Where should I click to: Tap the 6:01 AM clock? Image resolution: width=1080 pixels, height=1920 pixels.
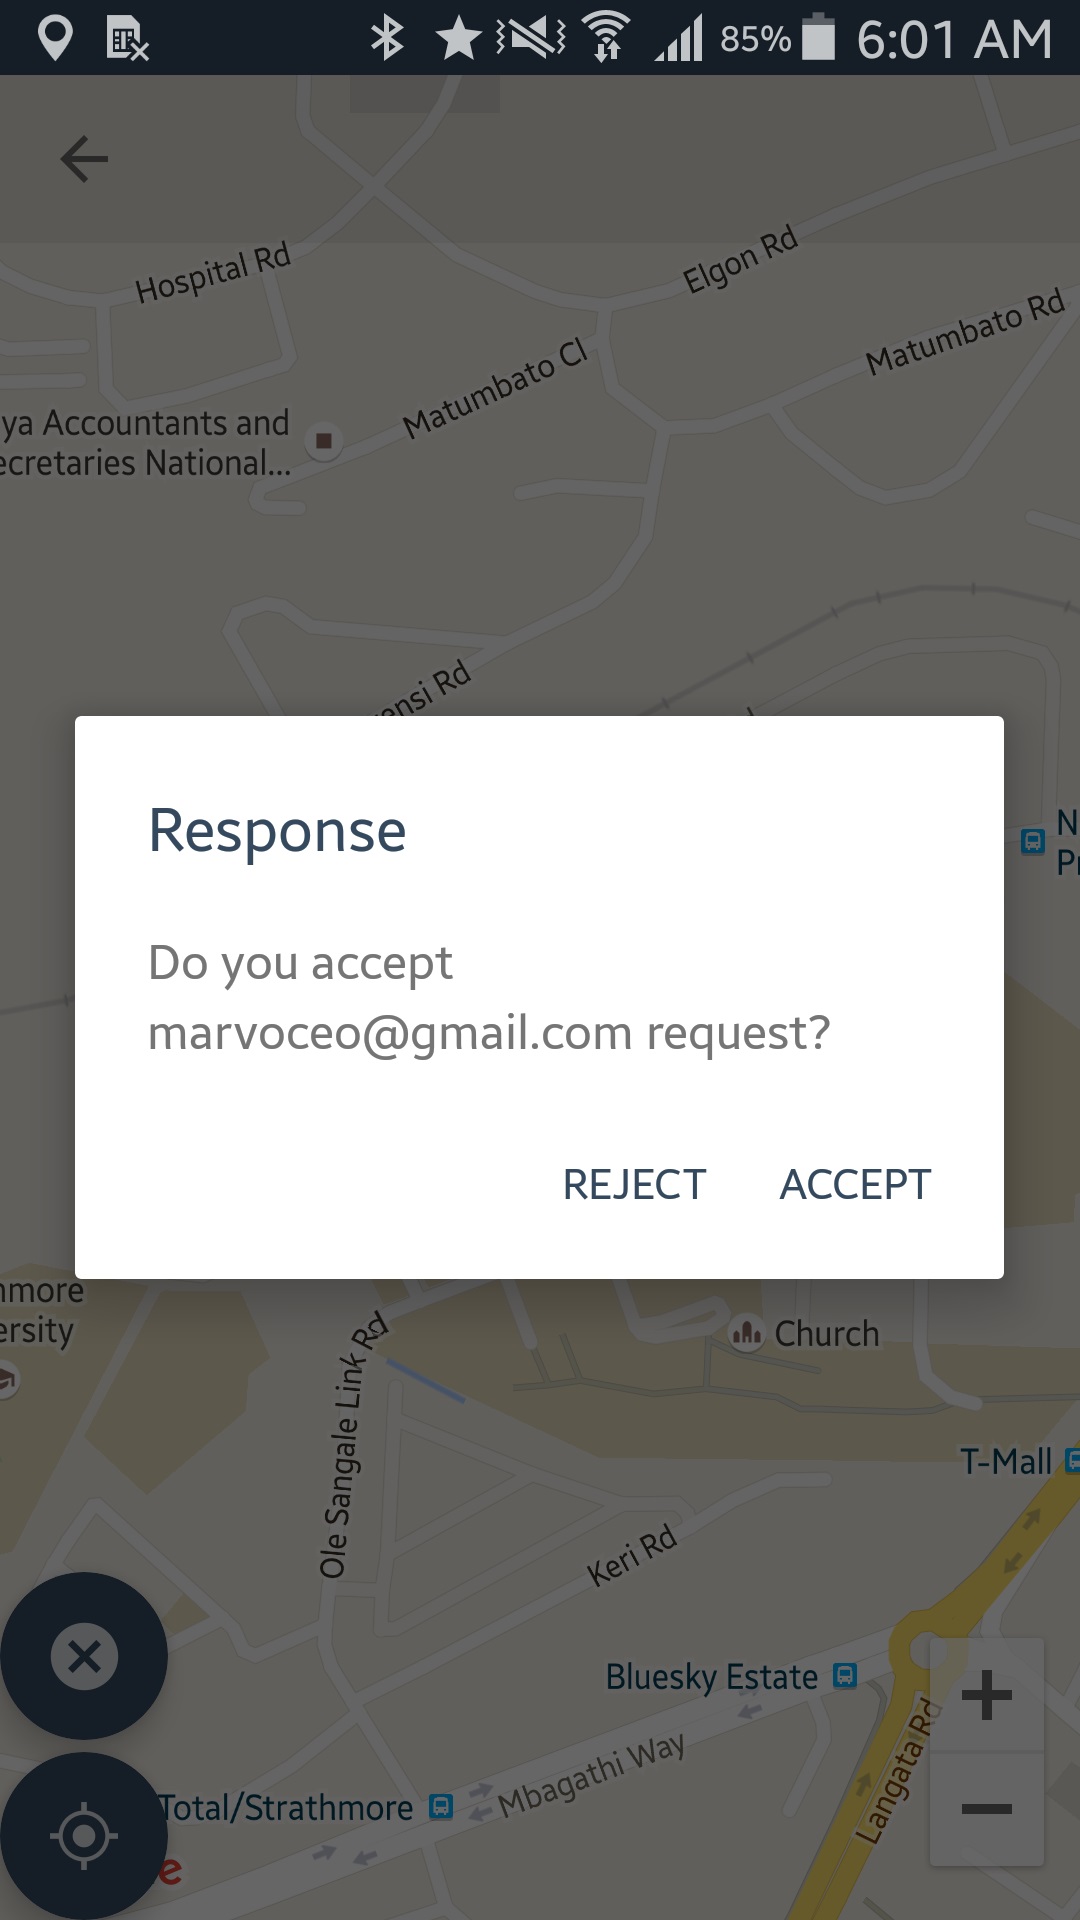click(954, 40)
